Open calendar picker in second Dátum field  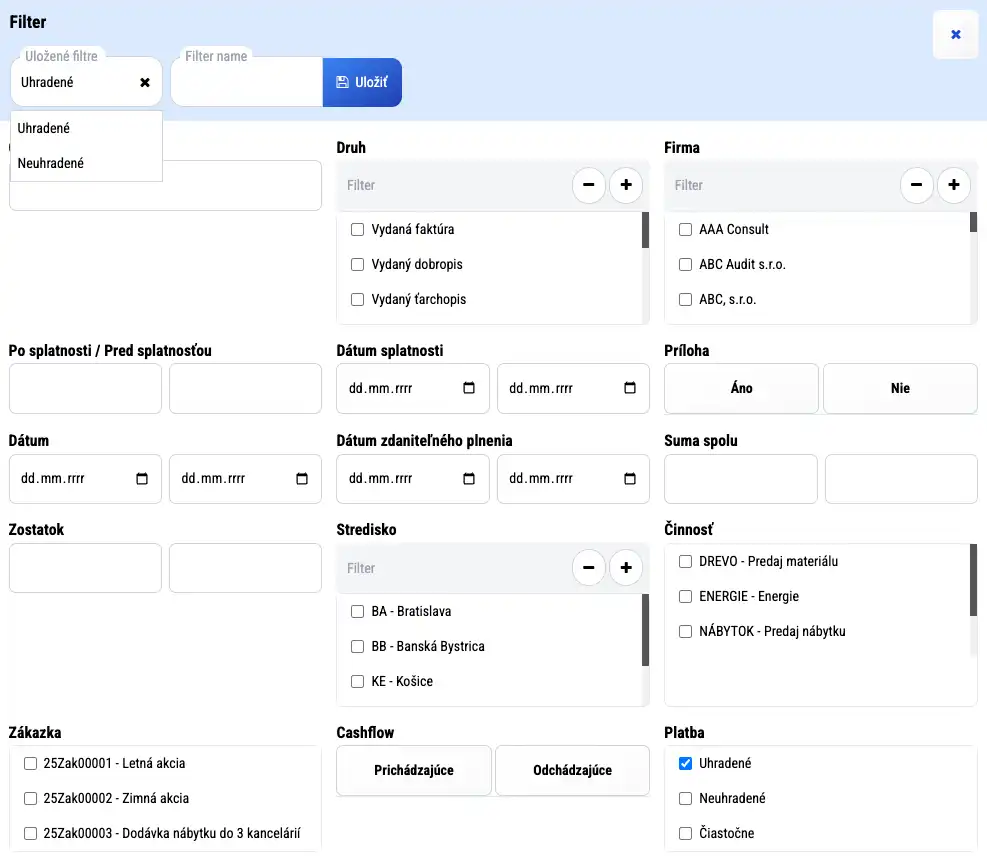point(302,479)
